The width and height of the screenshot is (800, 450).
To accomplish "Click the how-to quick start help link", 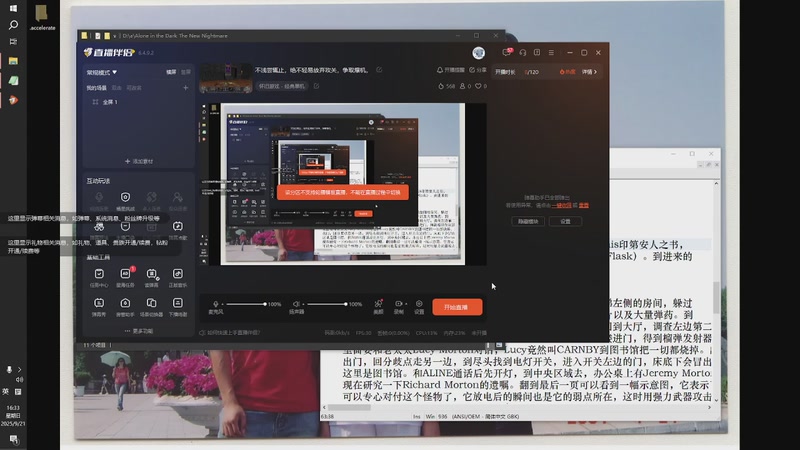I will pos(230,333).
